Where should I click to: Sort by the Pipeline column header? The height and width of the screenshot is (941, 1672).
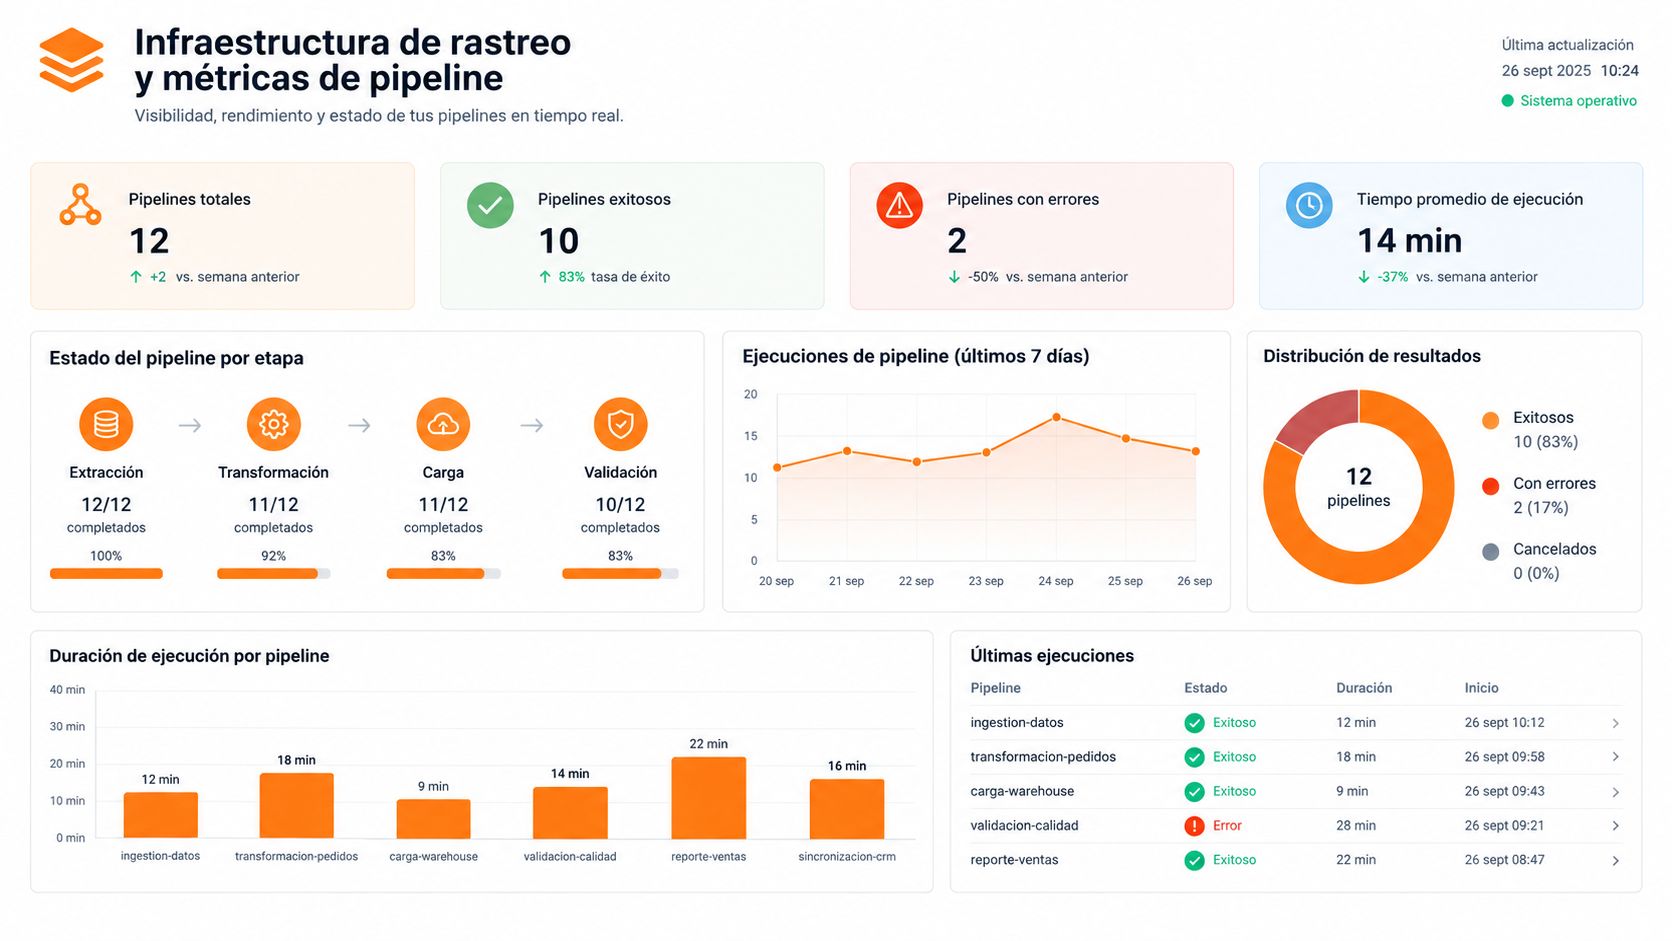coord(995,688)
